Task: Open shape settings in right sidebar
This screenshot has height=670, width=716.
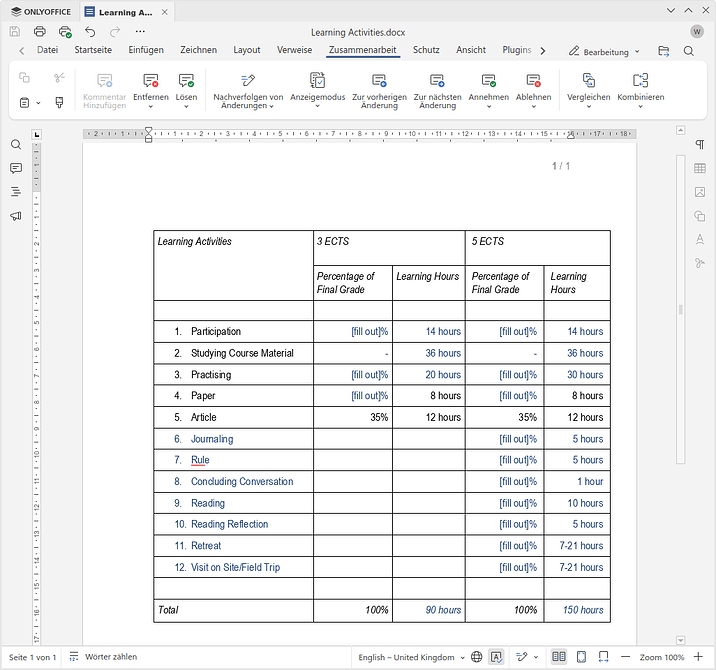Action: click(x=700, y=216)
